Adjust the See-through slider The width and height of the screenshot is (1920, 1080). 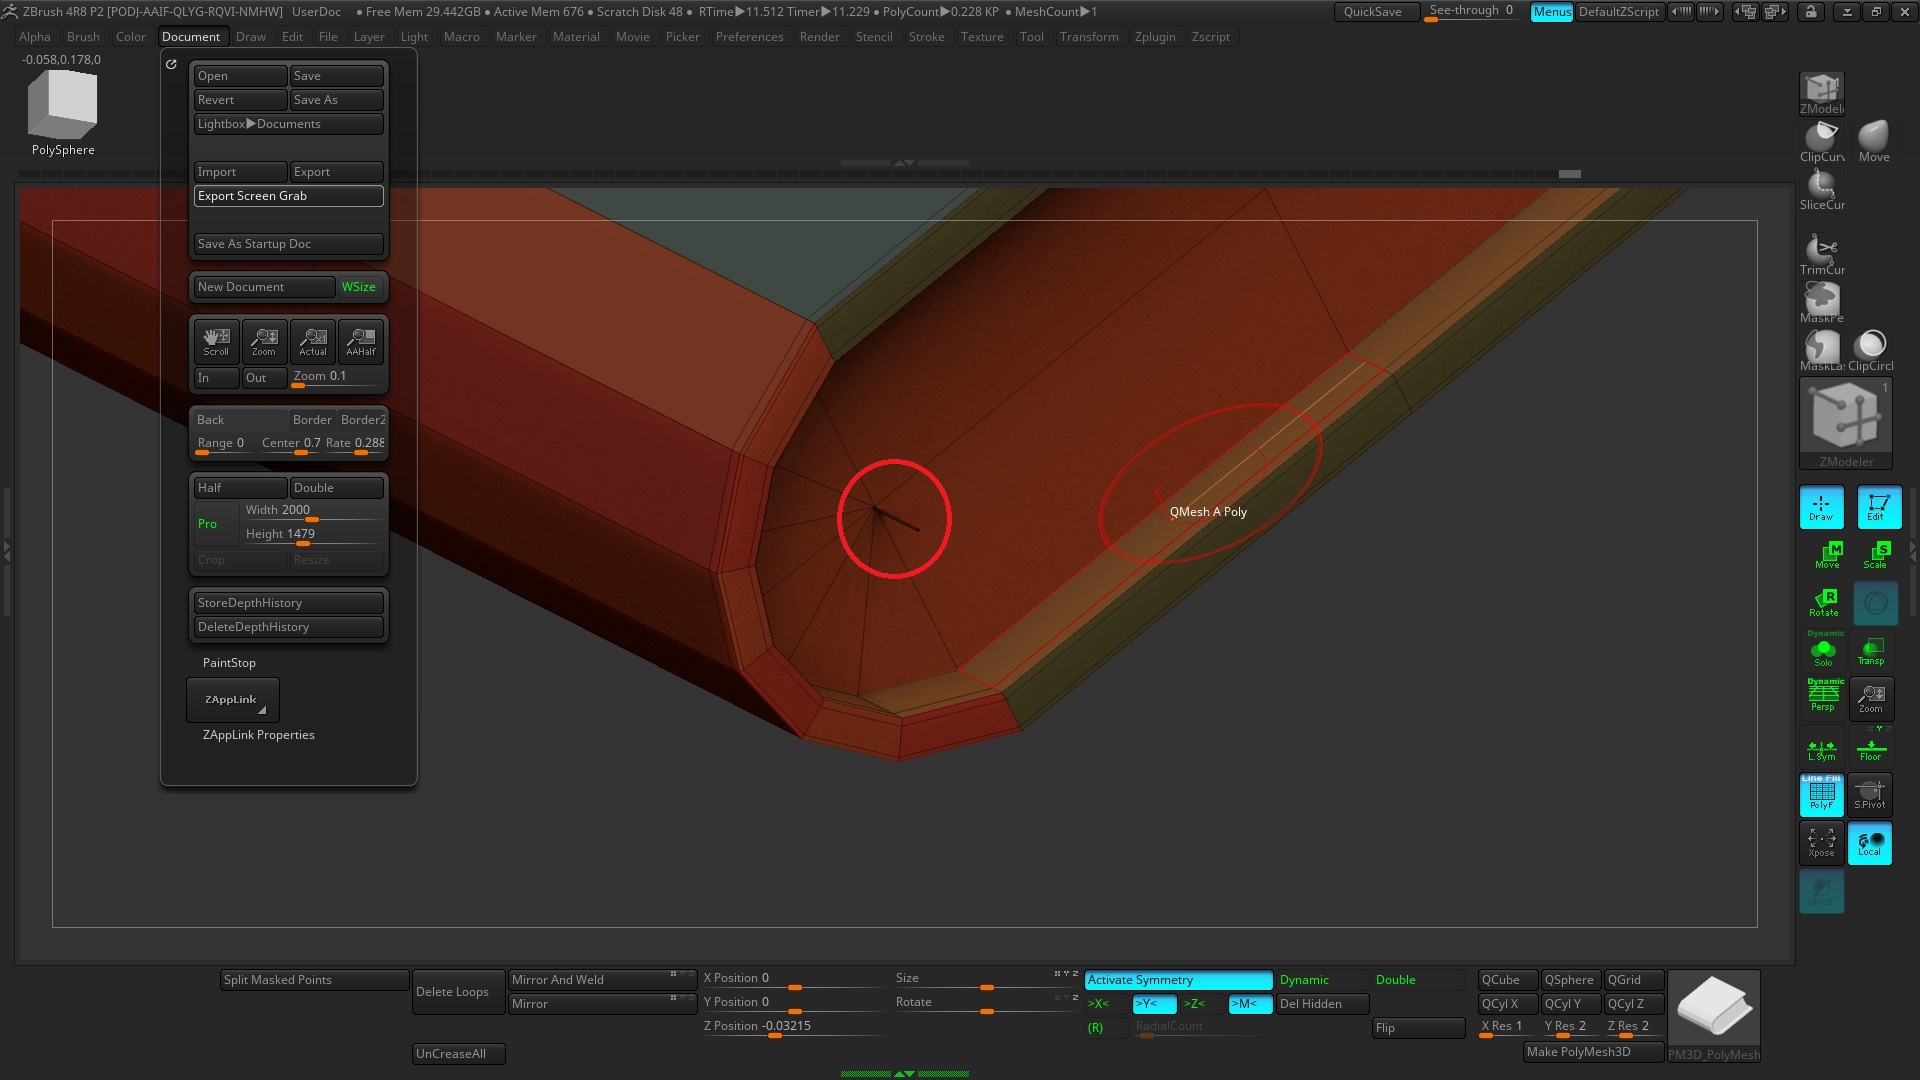pos(1473,12)
